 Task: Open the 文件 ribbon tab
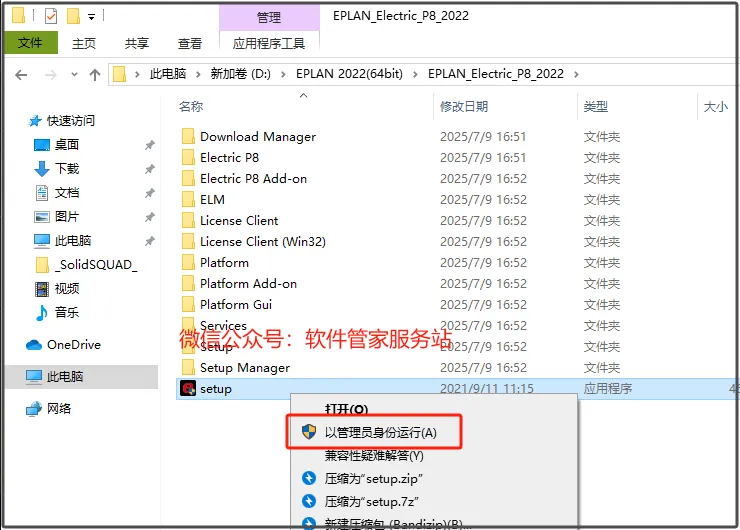pyautogui.click(x=30, y=43)
